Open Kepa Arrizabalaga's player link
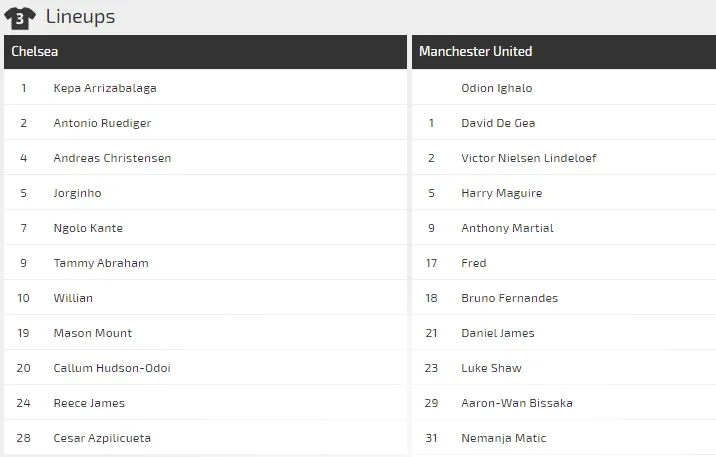The width and height of the screenshot is (716, 457). tap(105, 88)
